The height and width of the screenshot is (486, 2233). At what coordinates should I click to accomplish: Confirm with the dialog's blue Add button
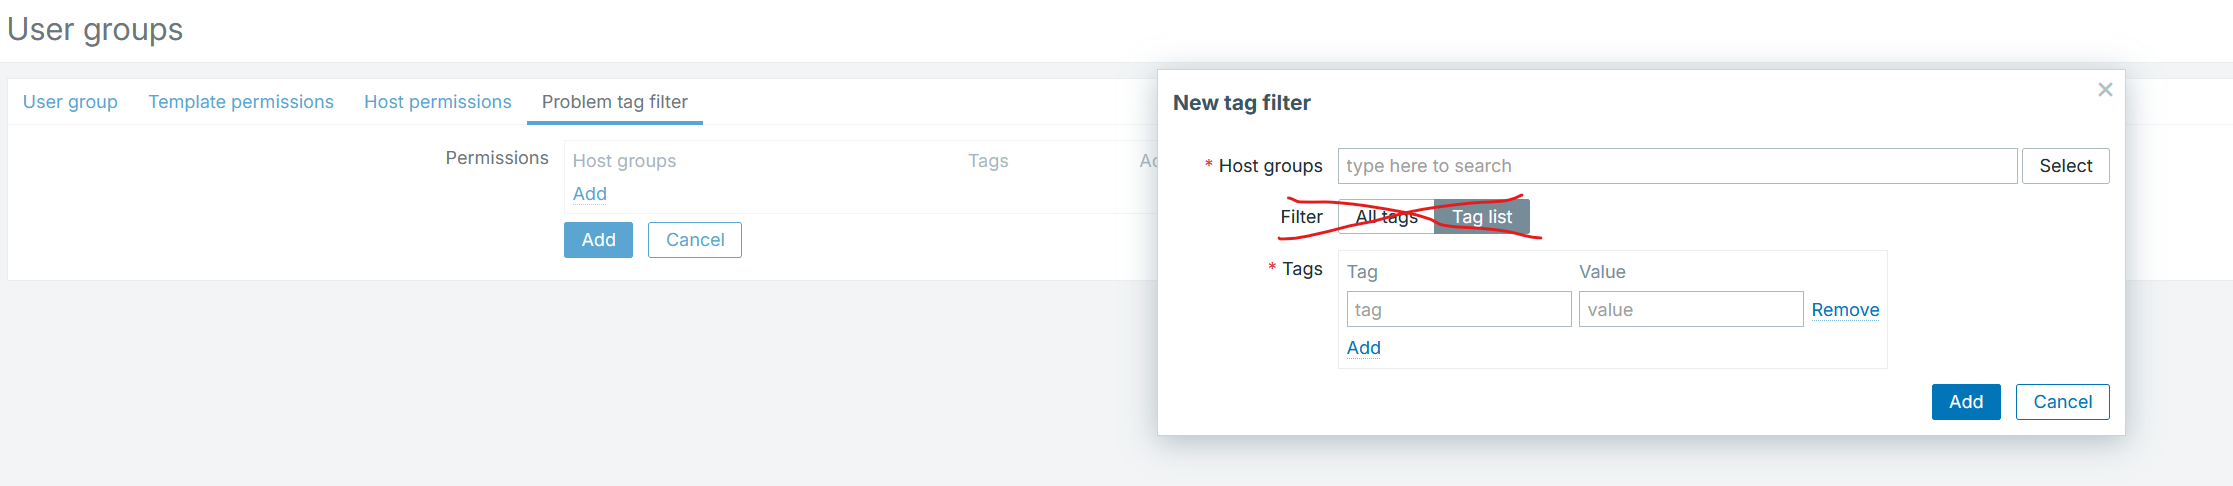(1965, 402)
